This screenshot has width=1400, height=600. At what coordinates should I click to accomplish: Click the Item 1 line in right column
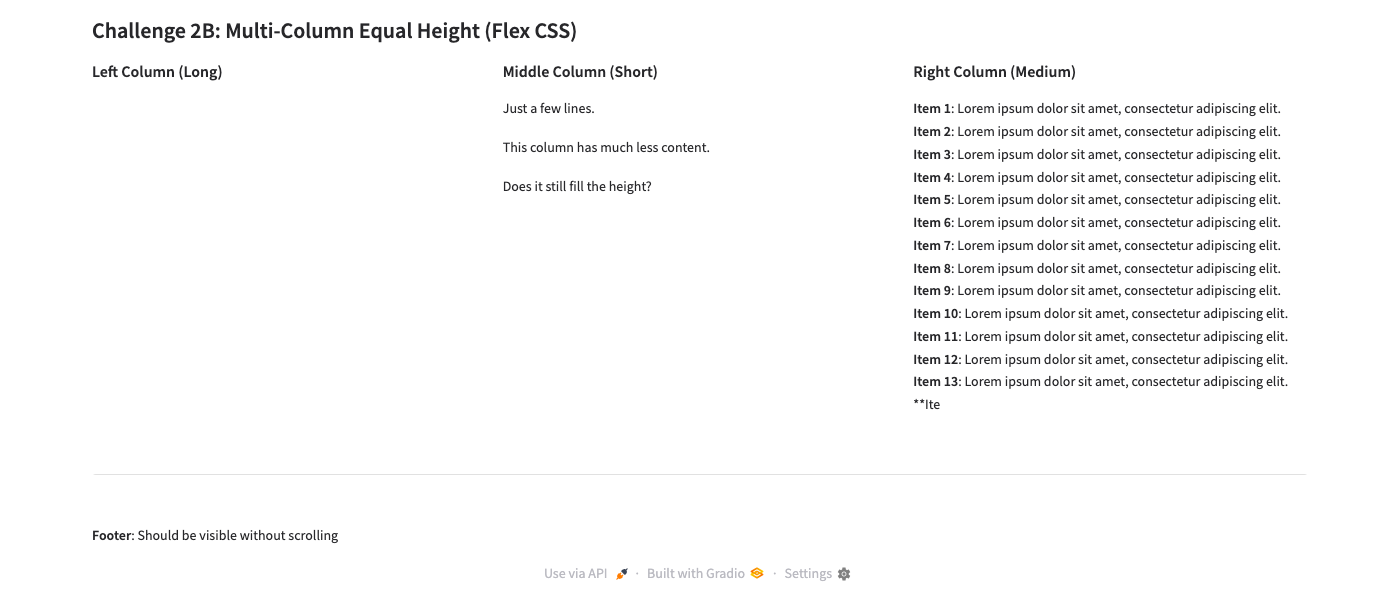coord(1096,109)
